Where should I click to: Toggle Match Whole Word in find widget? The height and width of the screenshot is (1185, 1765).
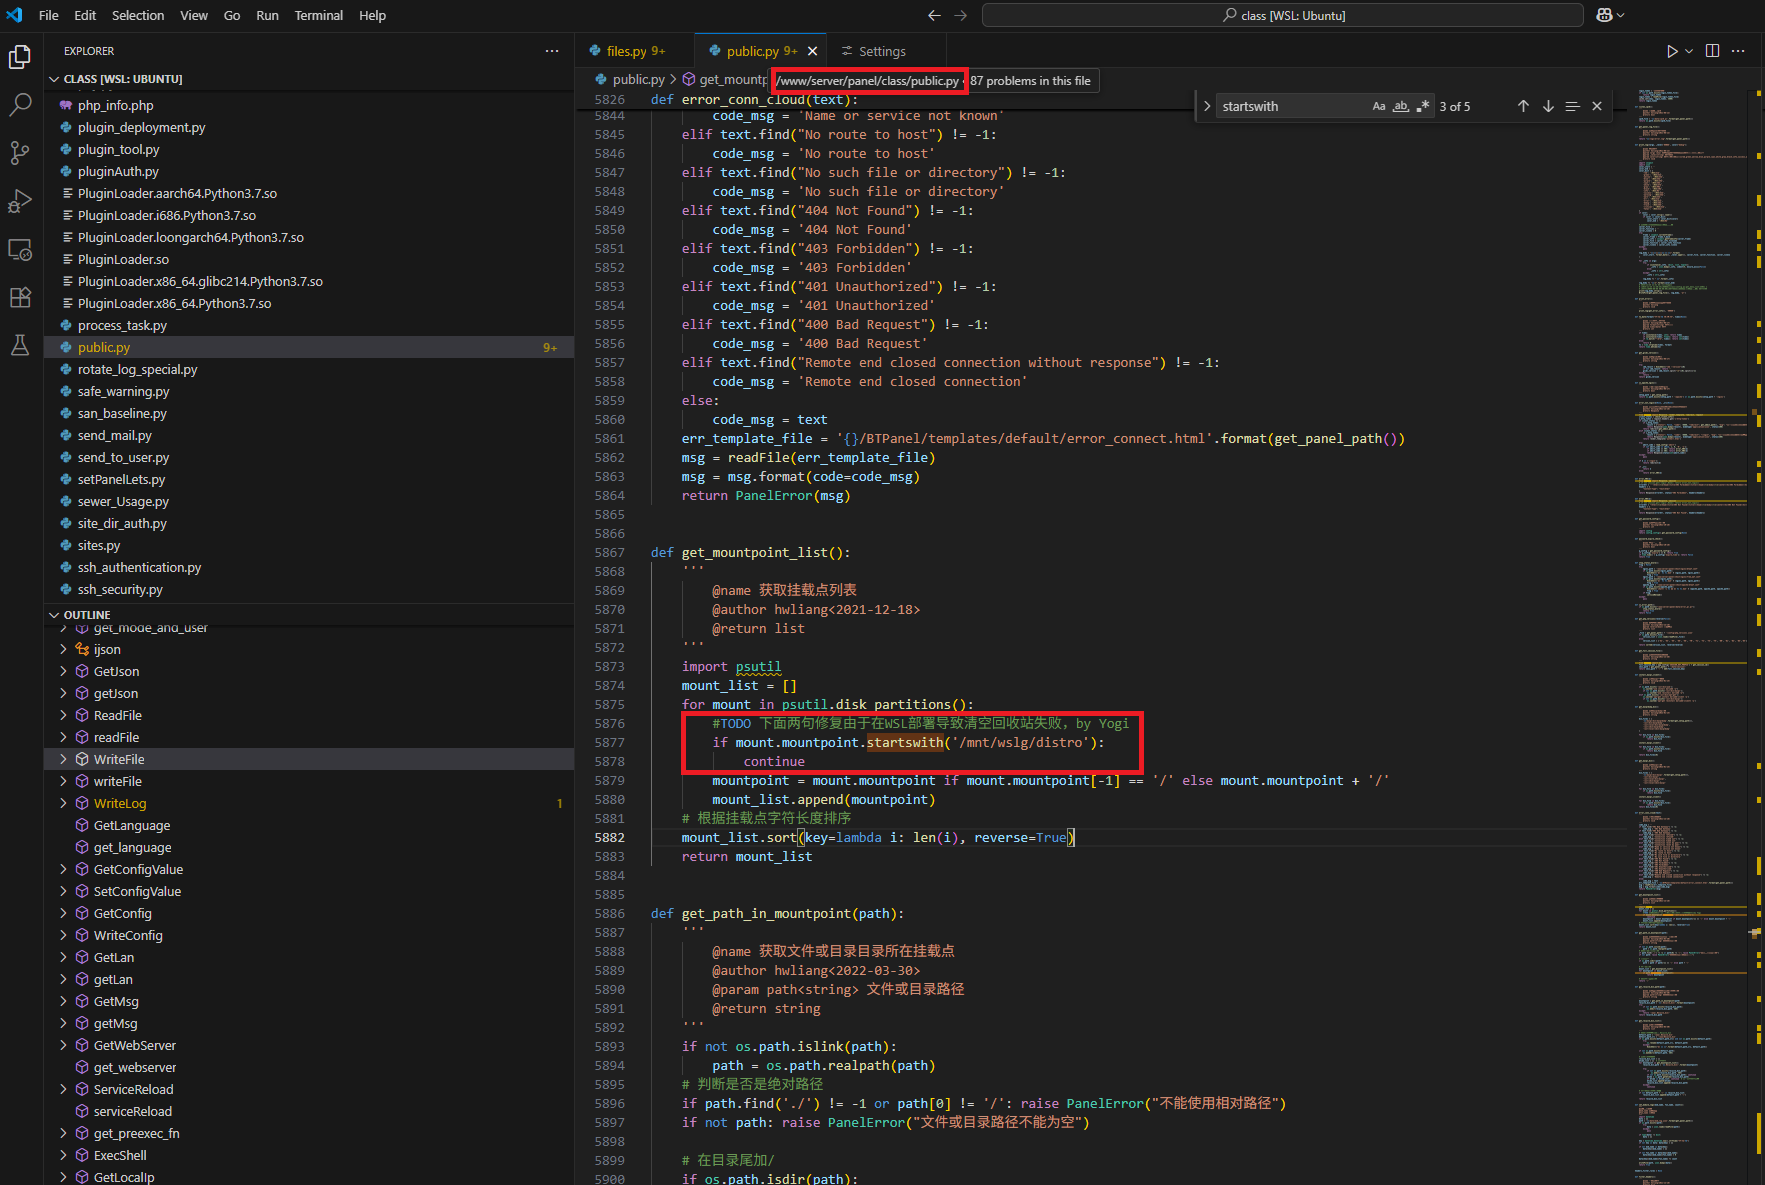pyautogui.click(x=1401, y=106)
